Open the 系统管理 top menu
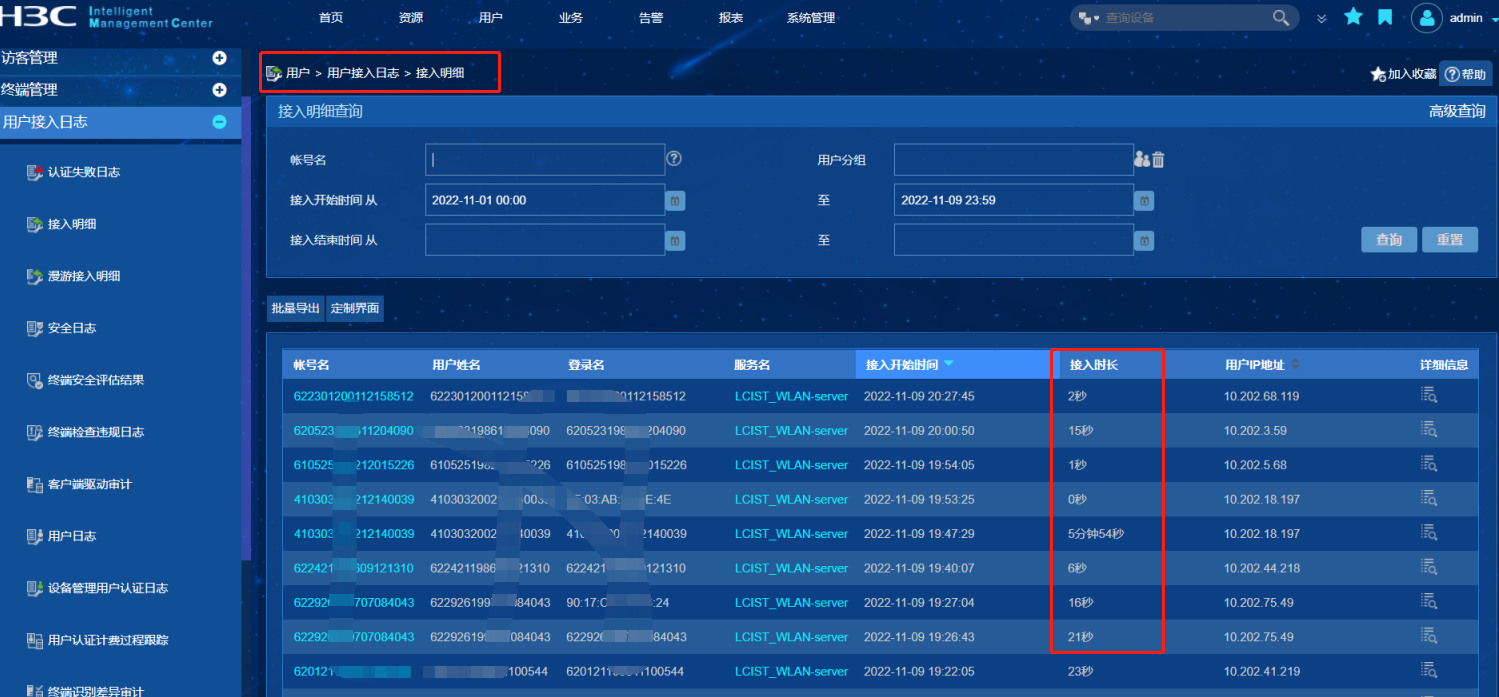The width and height of the screenshot is (1499, 697). click(811, 18)
